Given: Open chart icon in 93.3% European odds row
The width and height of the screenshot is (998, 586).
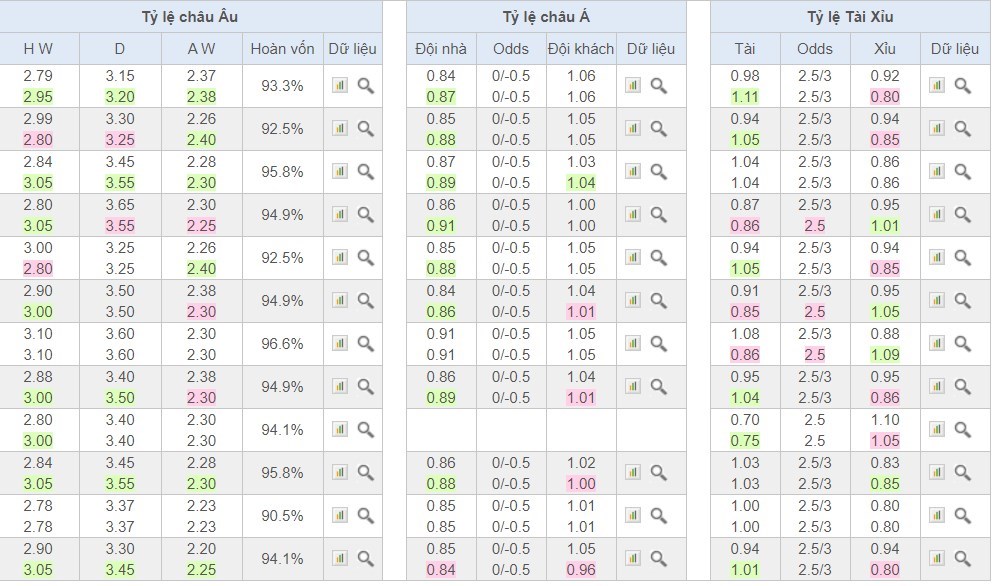Looking at the screenshot, I should pyautogui.click(x=340, y=85).
